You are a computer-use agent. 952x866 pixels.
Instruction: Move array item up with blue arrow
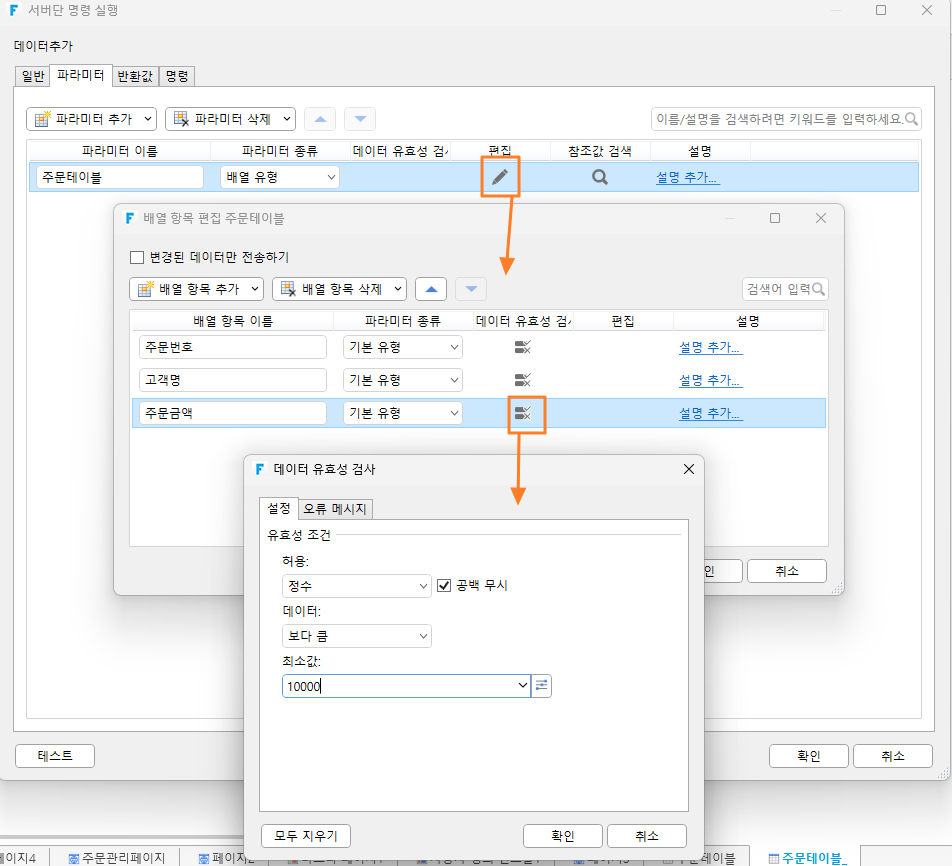[x=431, y=289]
